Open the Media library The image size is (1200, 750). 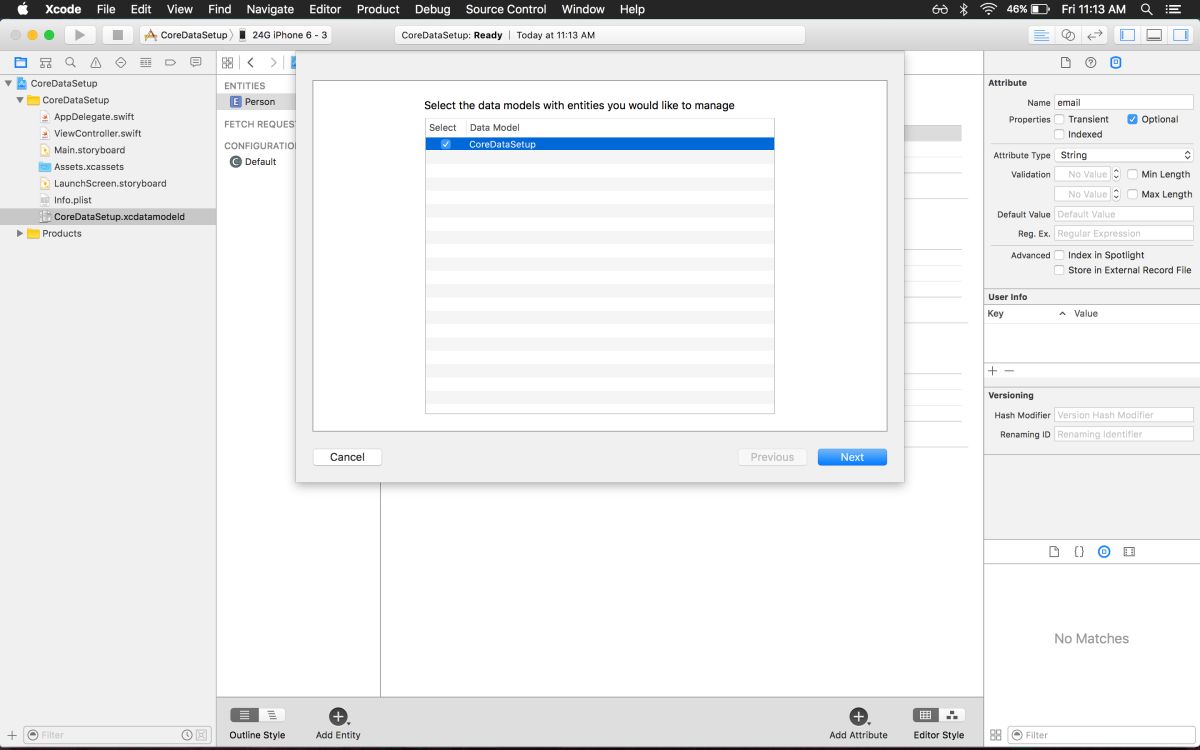click(1129, 552)
